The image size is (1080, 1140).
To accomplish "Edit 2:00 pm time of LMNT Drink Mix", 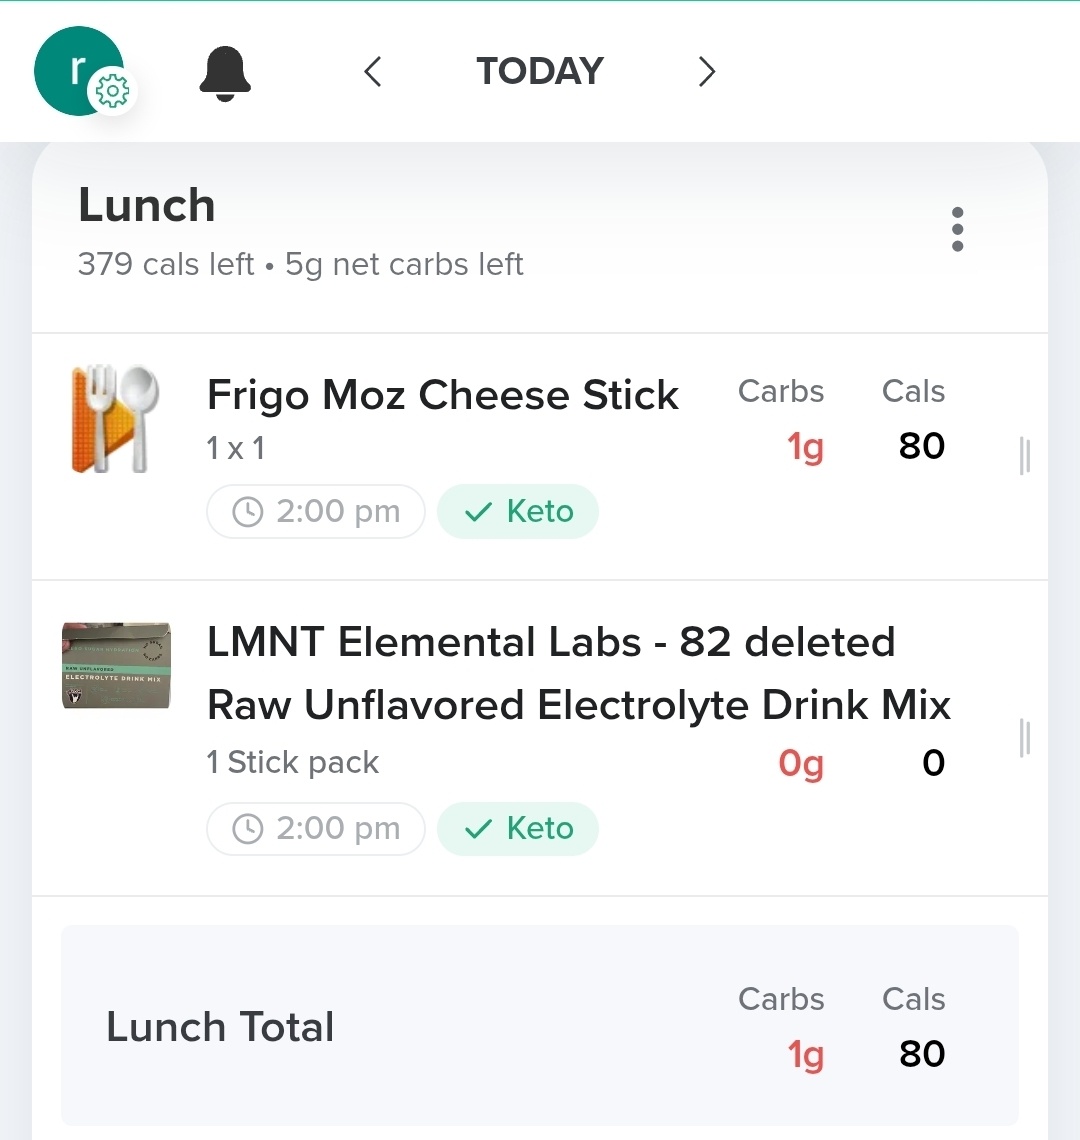I will click(x=316, y=829).
